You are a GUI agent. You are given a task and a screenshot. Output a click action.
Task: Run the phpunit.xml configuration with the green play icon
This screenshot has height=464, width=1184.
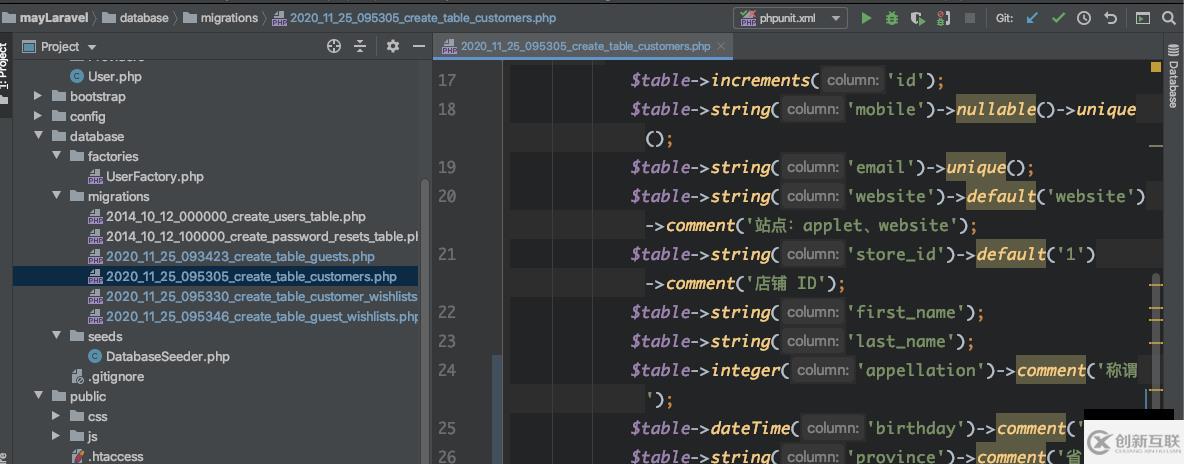tap(866, 18)
